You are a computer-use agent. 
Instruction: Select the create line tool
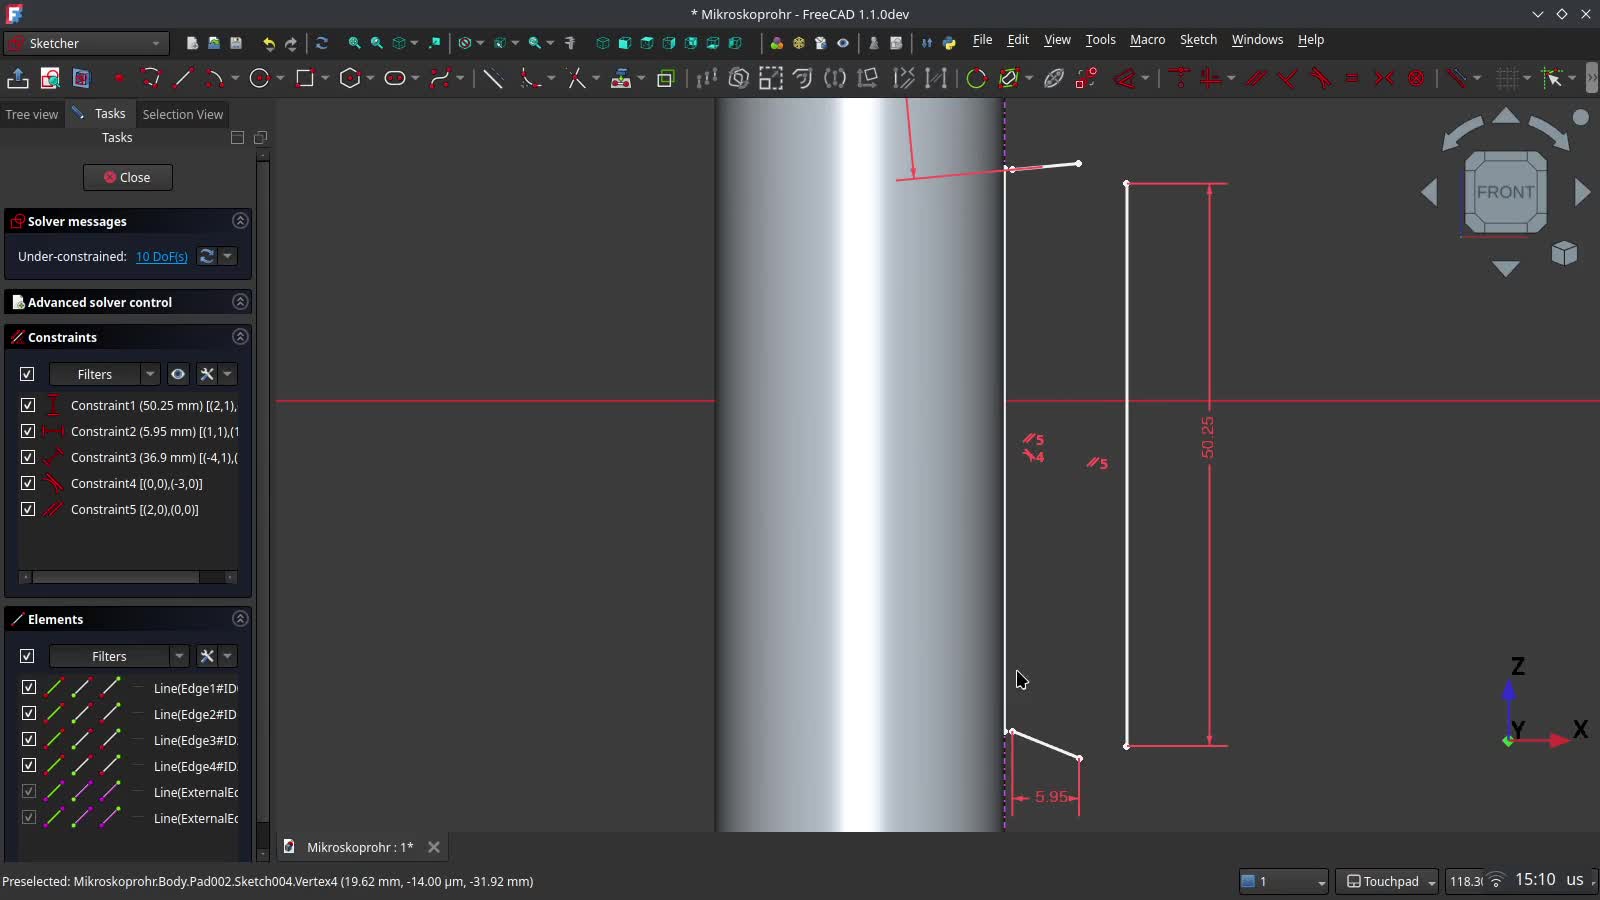tap(183, 78)
